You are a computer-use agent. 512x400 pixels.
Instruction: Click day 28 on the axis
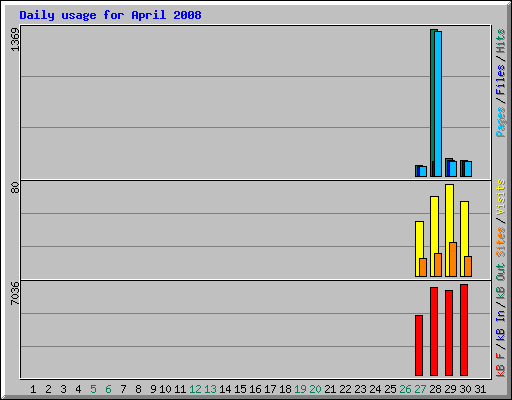point(435,389)
